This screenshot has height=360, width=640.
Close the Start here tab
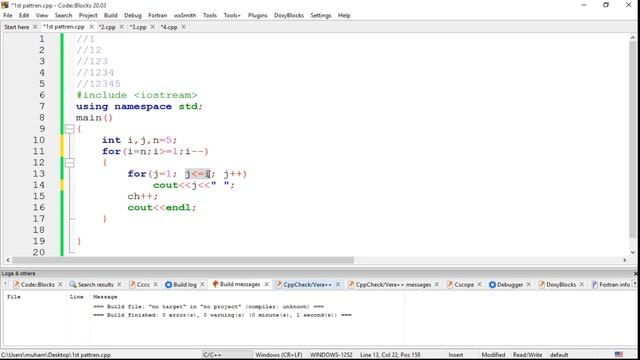(x=35, y=27)
